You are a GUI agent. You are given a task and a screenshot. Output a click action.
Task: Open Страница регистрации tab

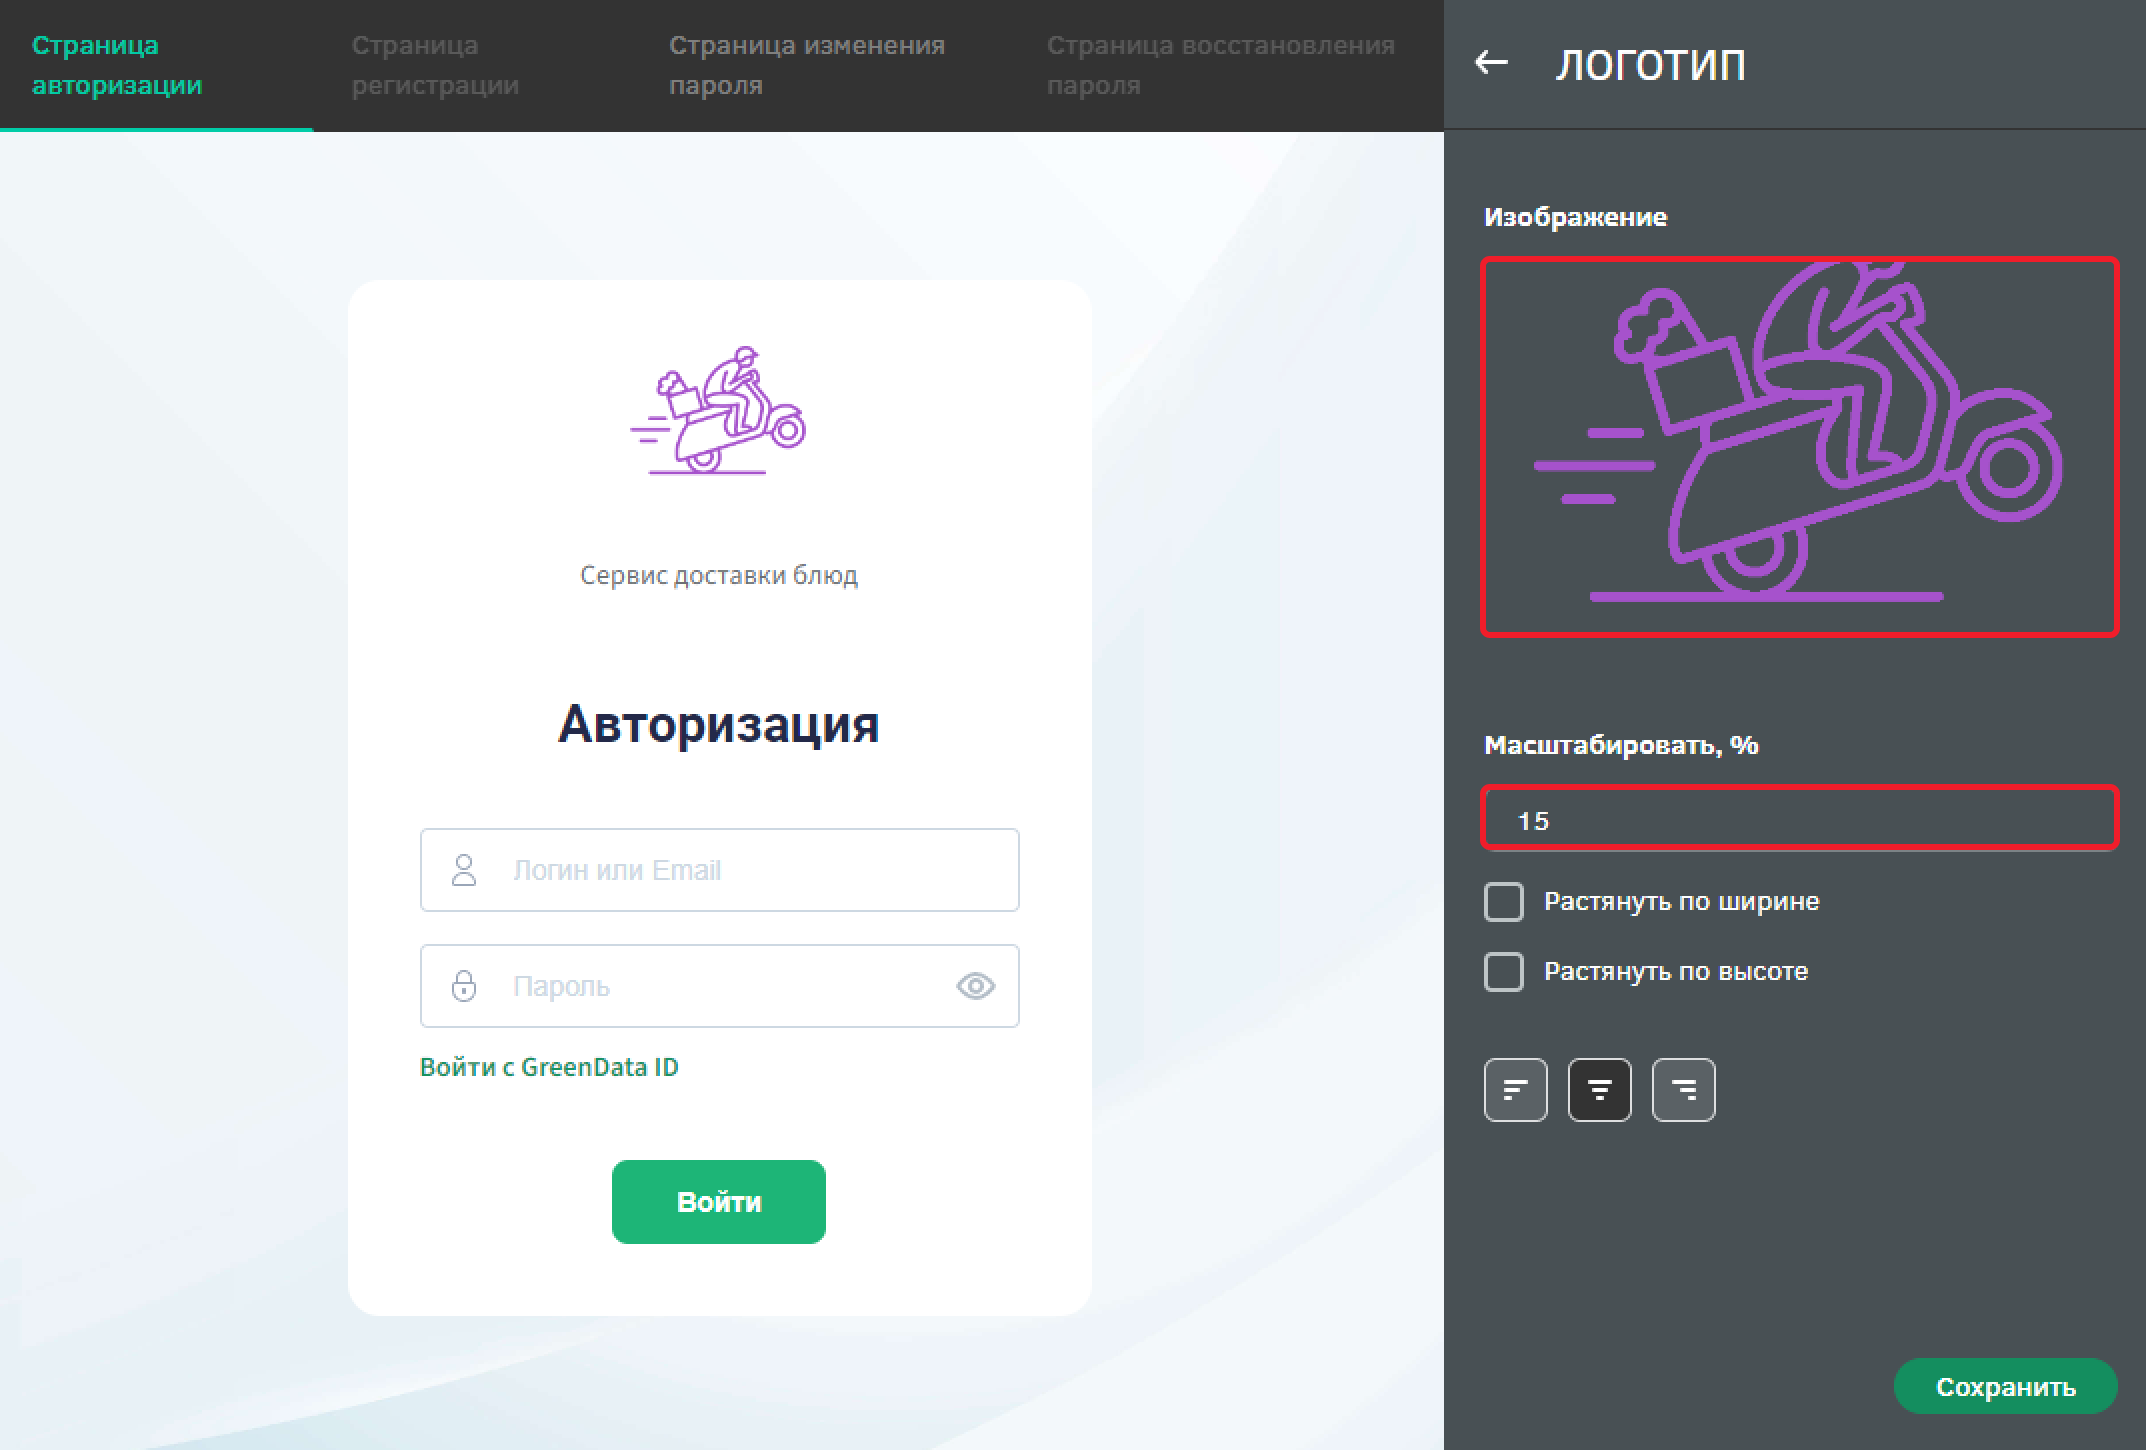(x=435, y=65)
